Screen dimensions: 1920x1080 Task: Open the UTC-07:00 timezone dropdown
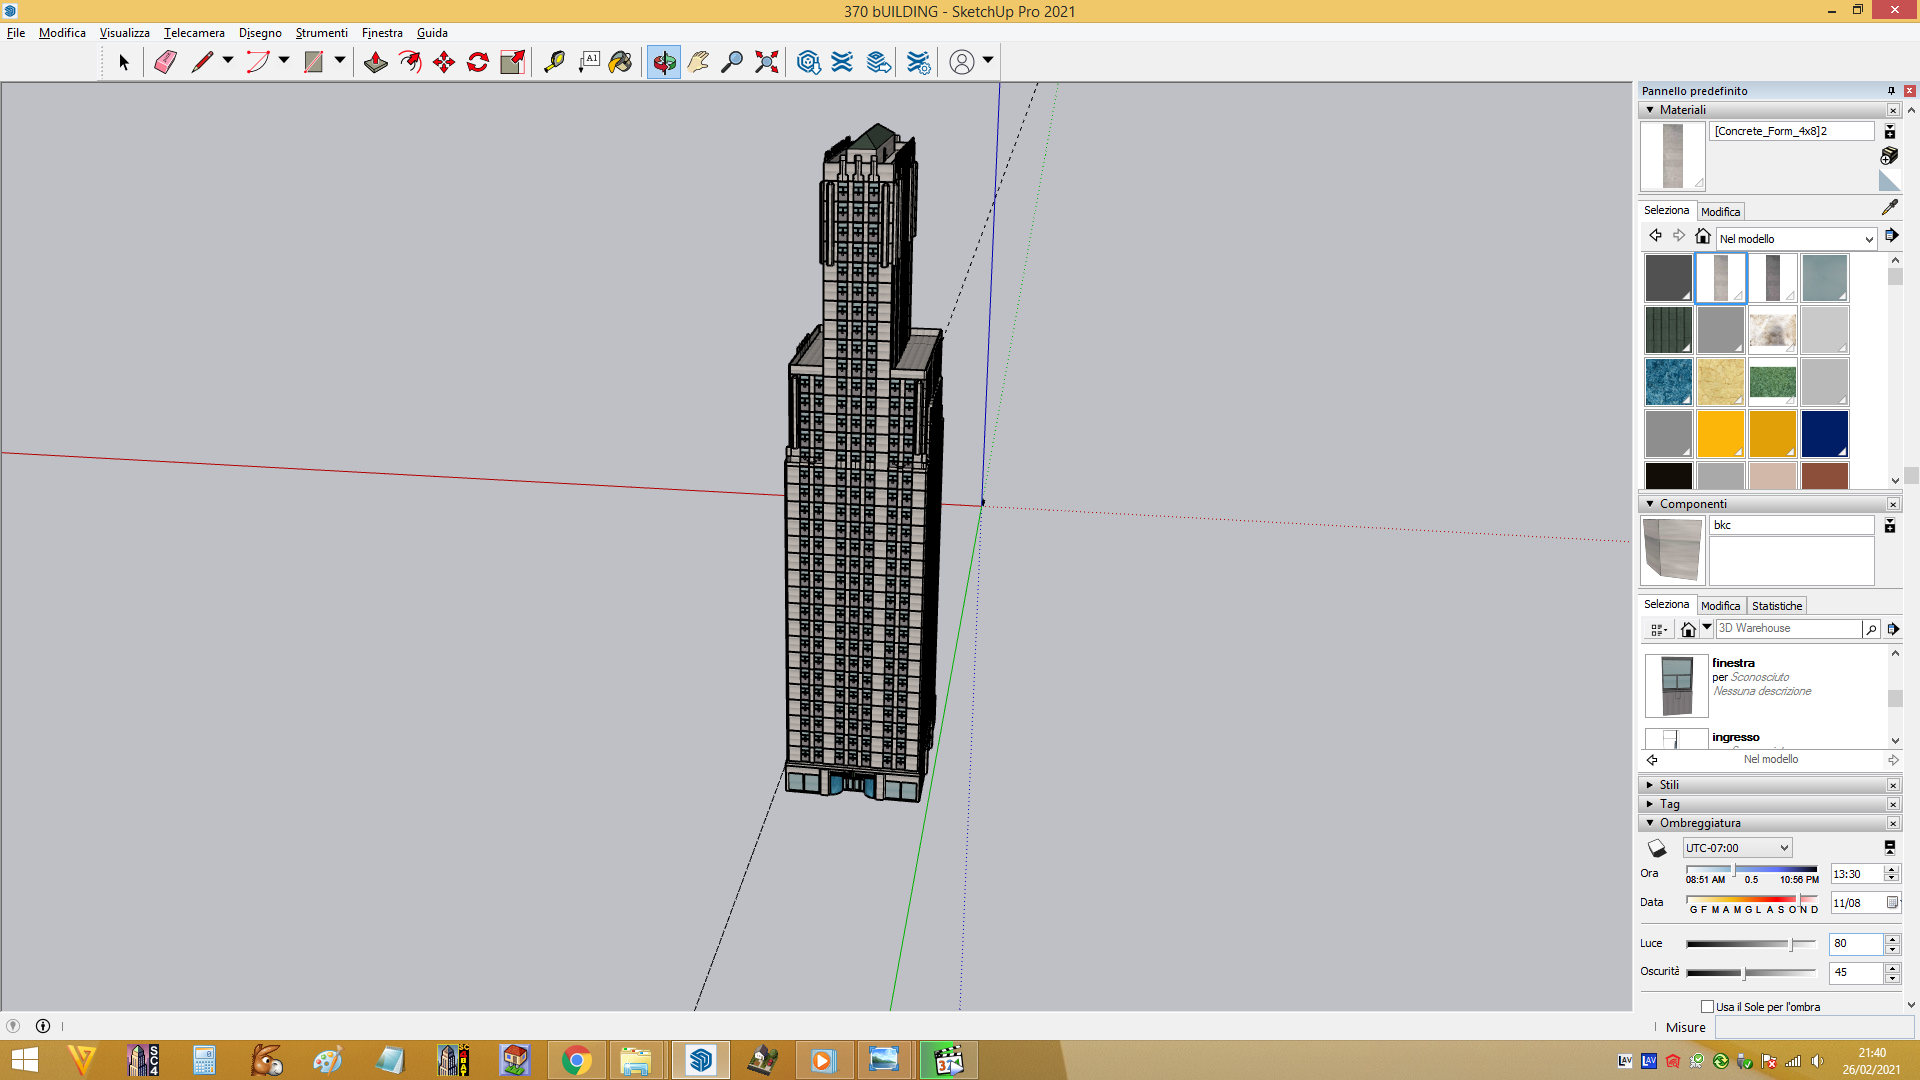pos(1737,848)
